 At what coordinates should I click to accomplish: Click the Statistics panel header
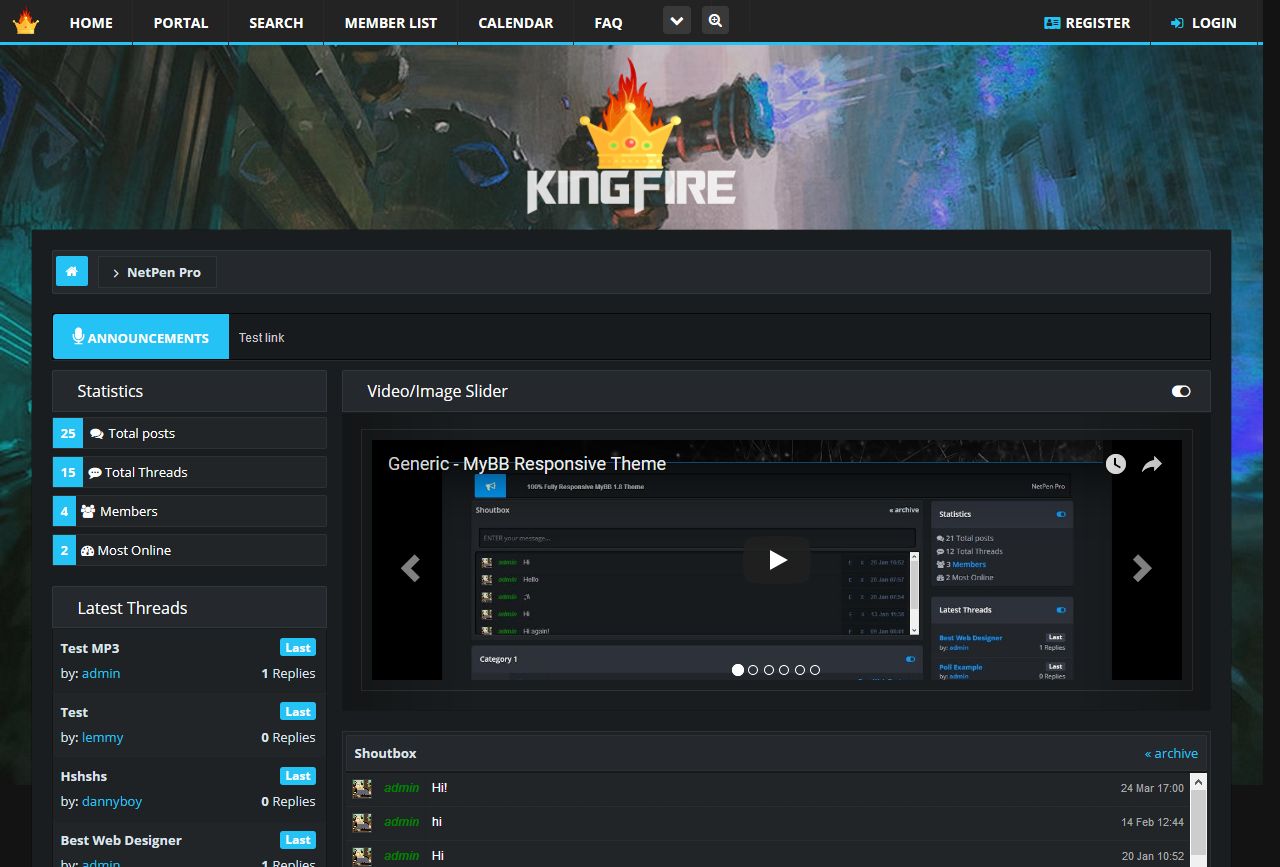pyautogui.click(x=190, y=391)
